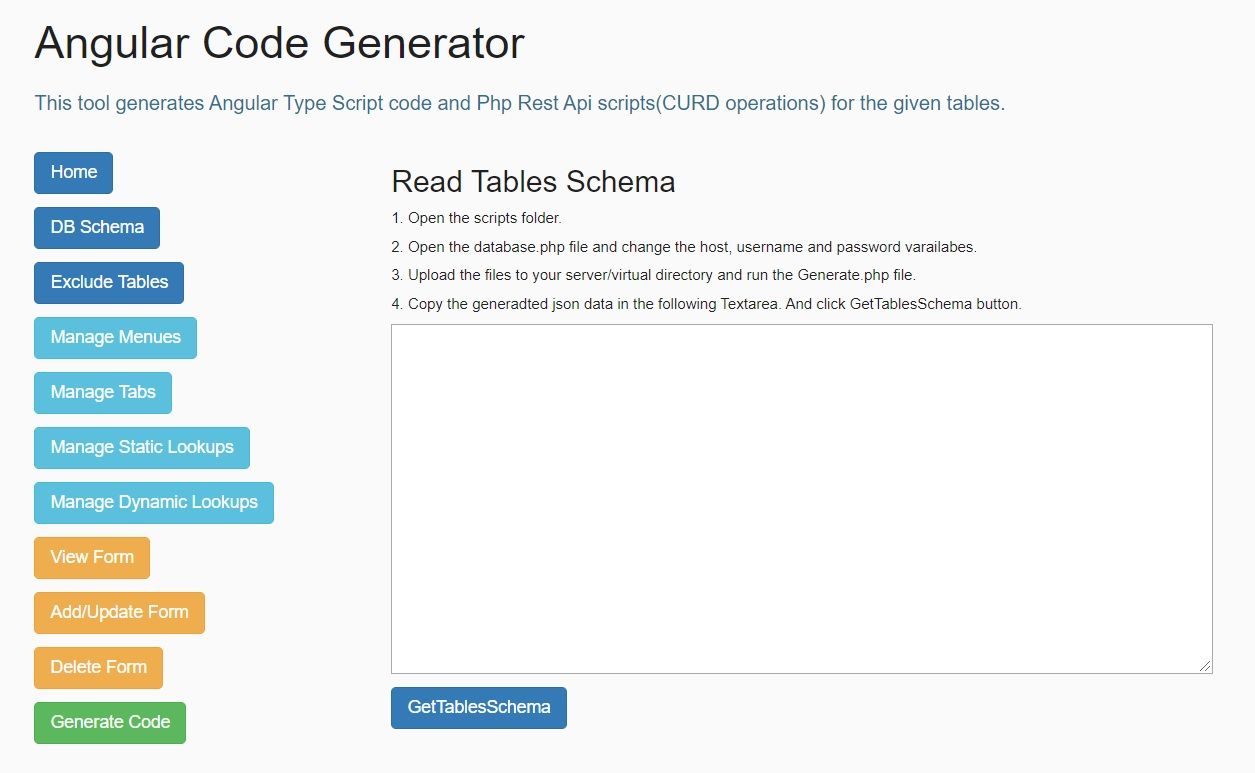Go to Manage Tabs
Image resolution: width=1255 pixels, height=773 pixels.
103,393
